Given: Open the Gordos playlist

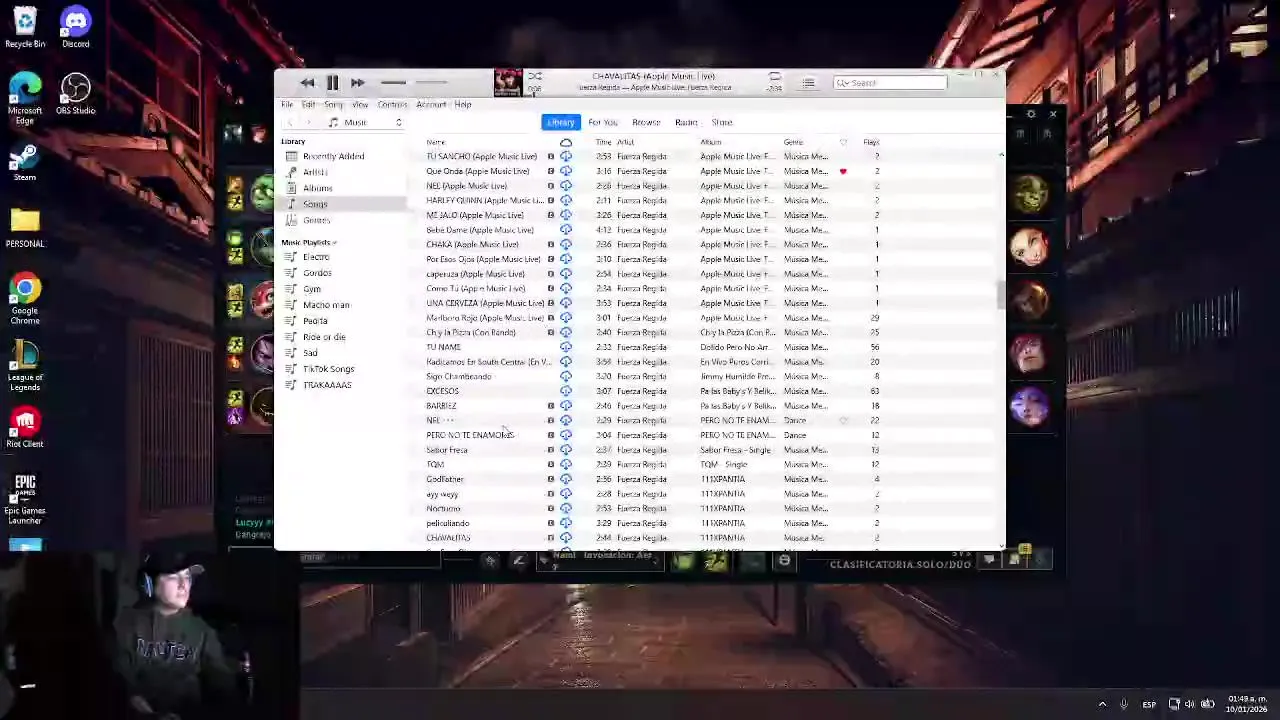Looking at the screenshot, I should [x=317, y=273].
